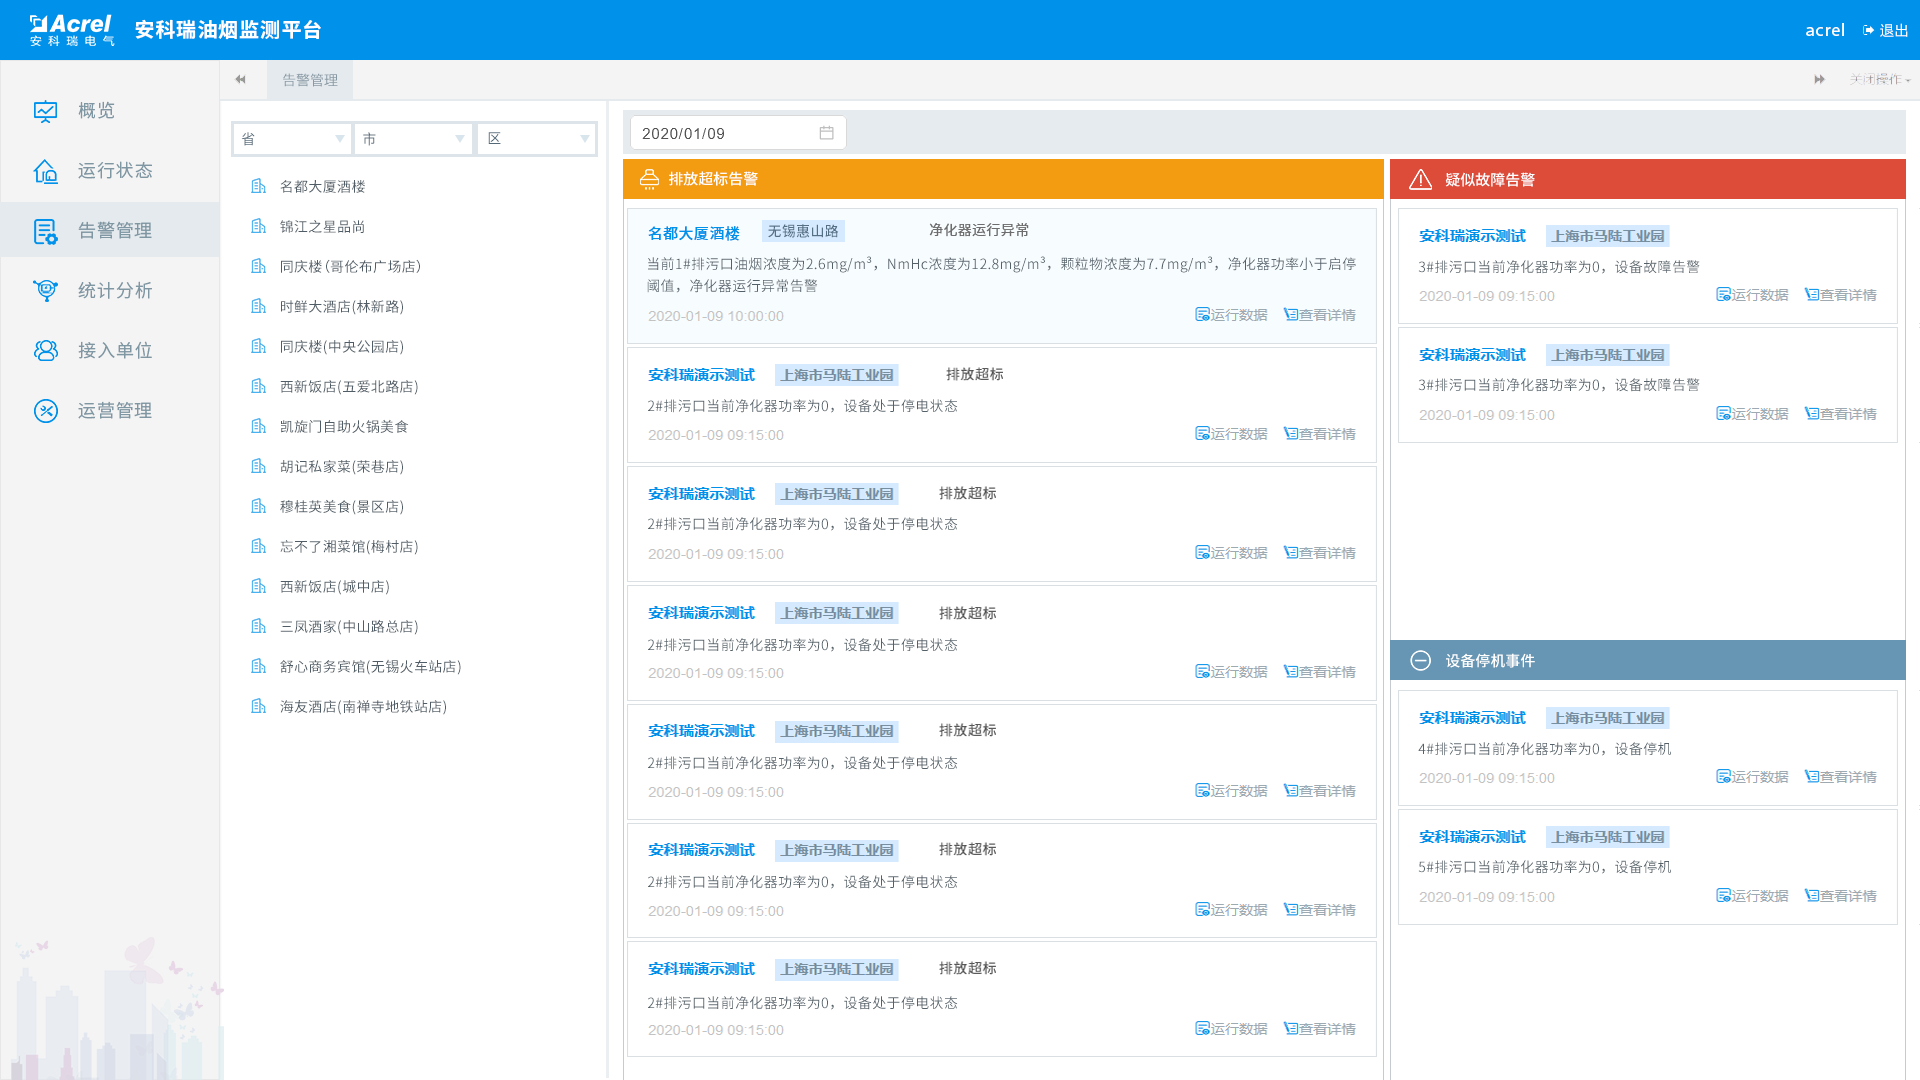Open the 省 province dropdown

pyautogui.click(x=291, y=139)
